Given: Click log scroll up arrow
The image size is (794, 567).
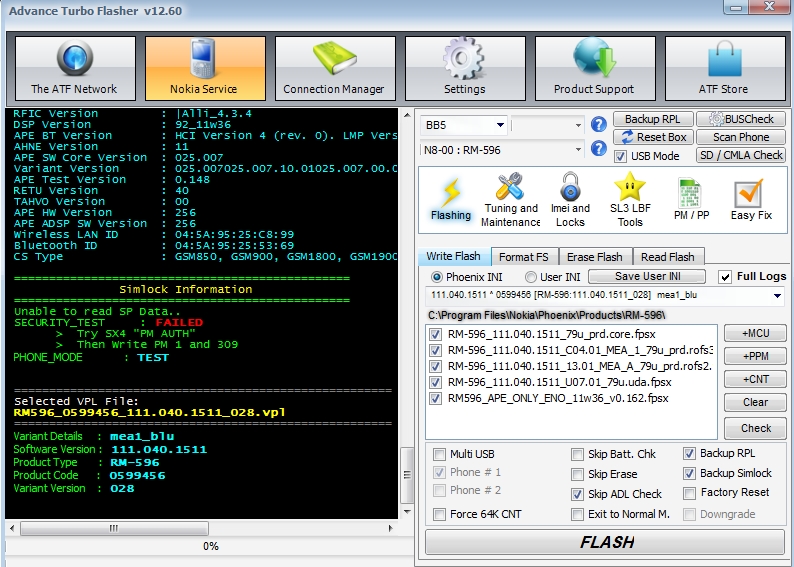Looking at the screenshot, I should click(x=407, y=116).
